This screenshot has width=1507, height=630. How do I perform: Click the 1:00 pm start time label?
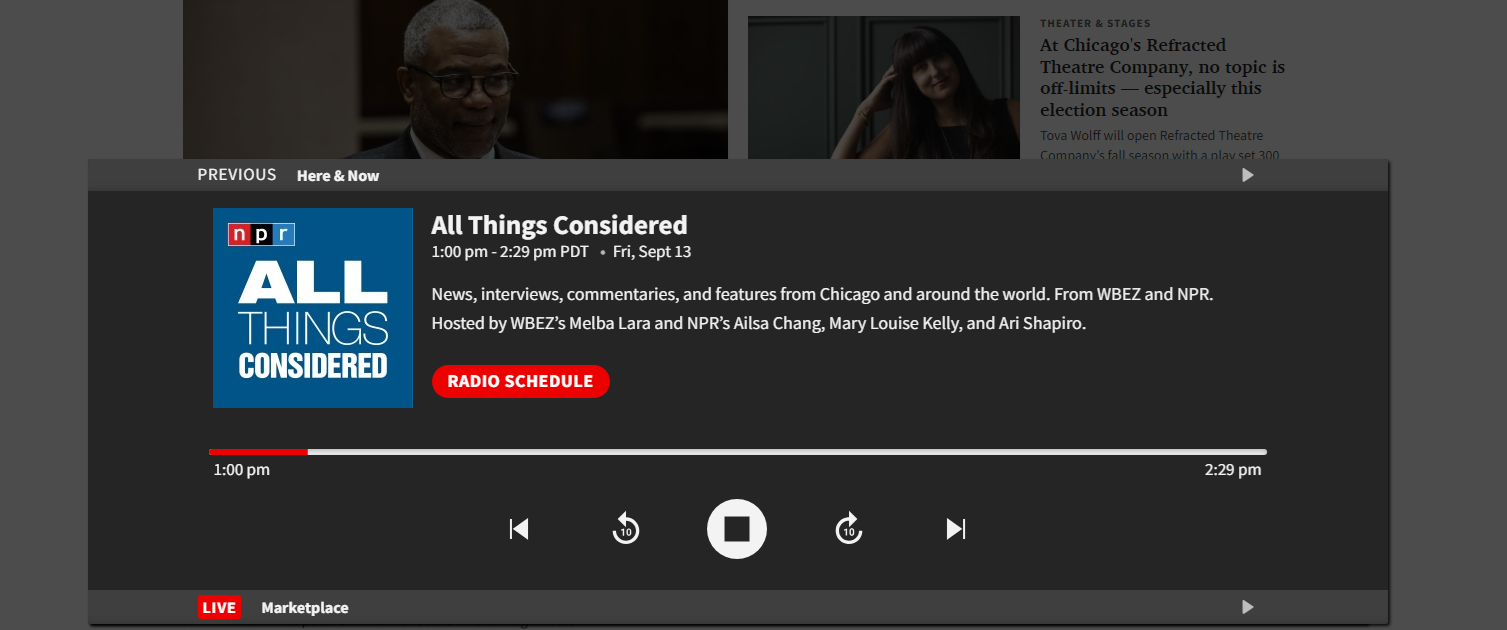click(241, 470)
